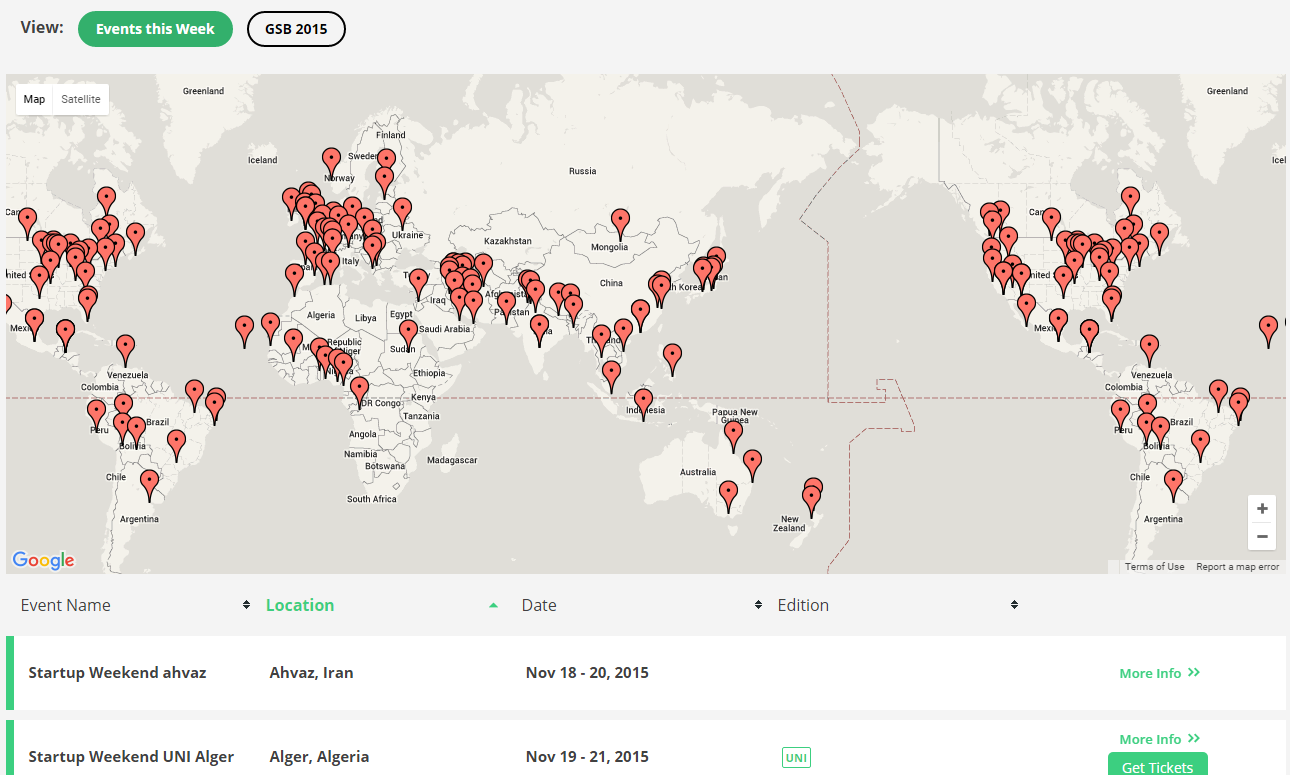This screenshot has width=1290, height=775.
Task: Select the pin over Papua New Guinea
Action: tap(733, 434)
